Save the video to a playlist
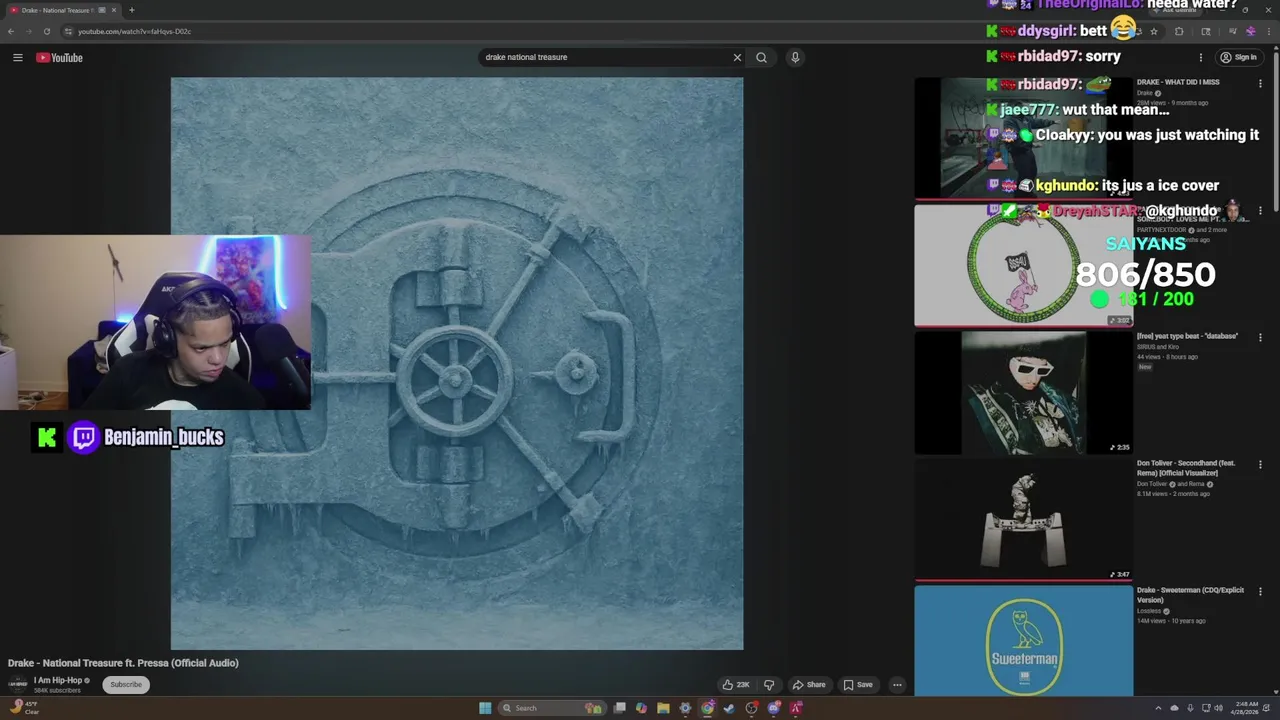The image size is (1280, 720). [858, 685]
